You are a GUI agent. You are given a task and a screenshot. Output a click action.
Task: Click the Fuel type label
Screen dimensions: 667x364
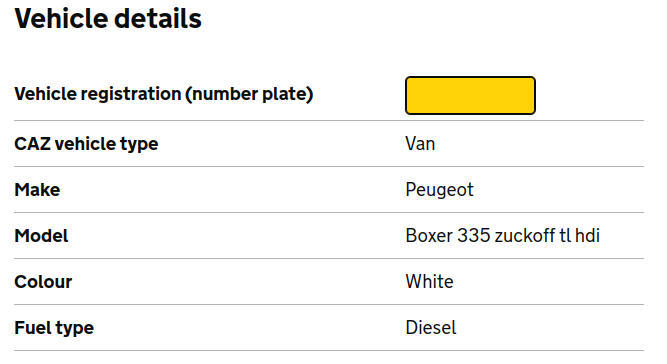point(54,328)
